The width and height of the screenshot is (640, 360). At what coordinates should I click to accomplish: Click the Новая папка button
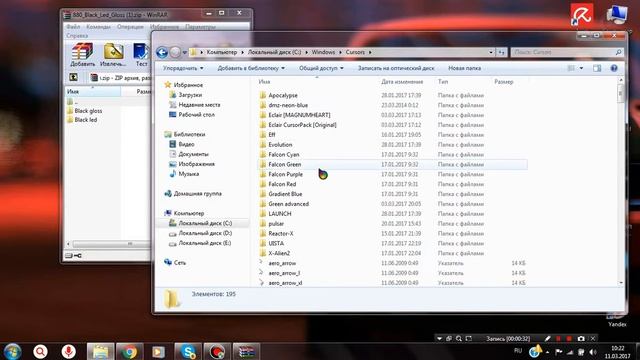(x=464, y=68)
